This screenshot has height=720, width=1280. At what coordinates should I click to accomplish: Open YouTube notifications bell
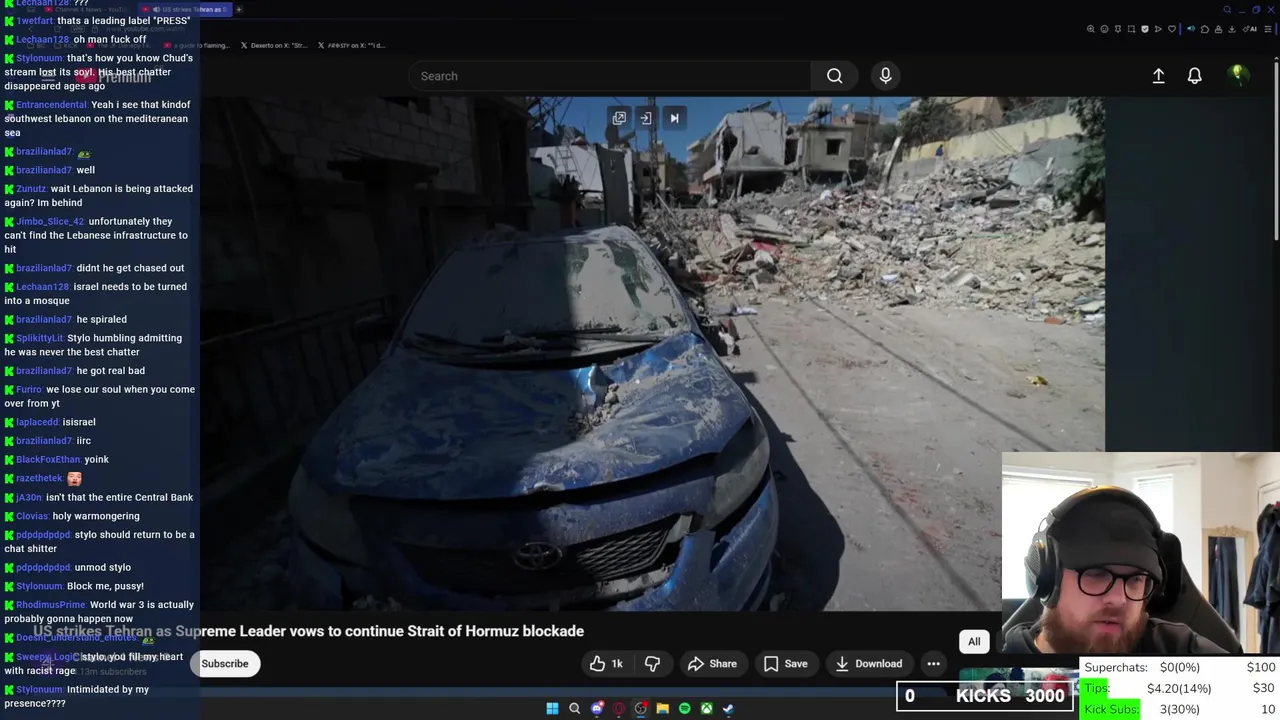(x=1194, y=76)
